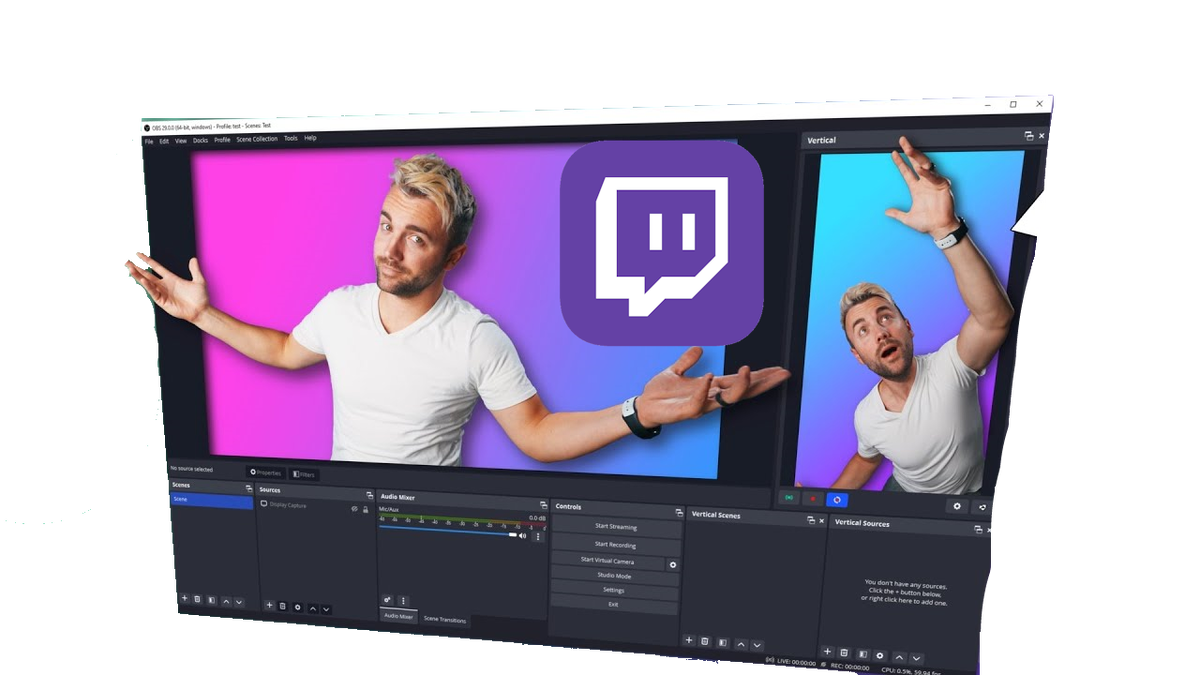Enable Studio Mode
The height and width of the screenshot is (675, 1200).
coord(614,576)
